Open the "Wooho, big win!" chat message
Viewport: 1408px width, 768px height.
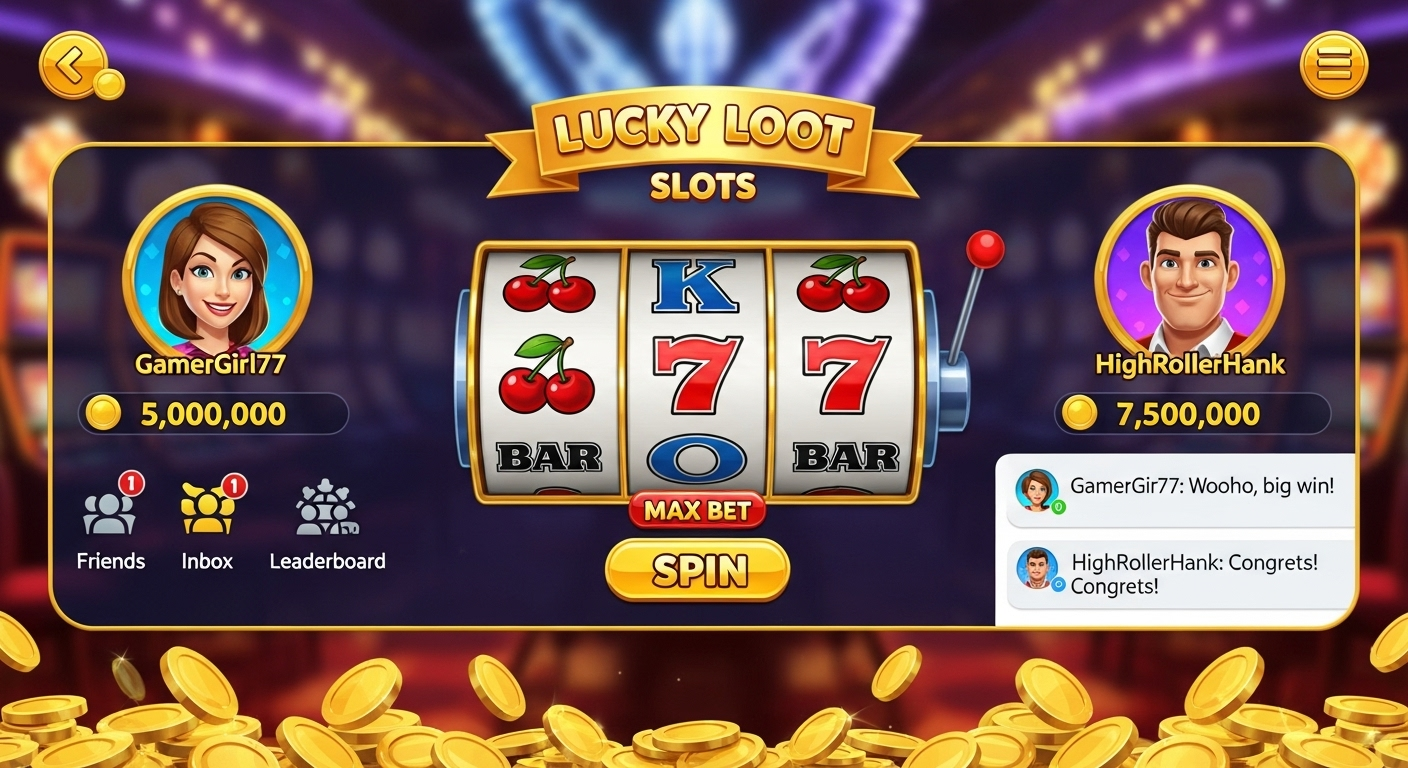tap(1181, 490)
